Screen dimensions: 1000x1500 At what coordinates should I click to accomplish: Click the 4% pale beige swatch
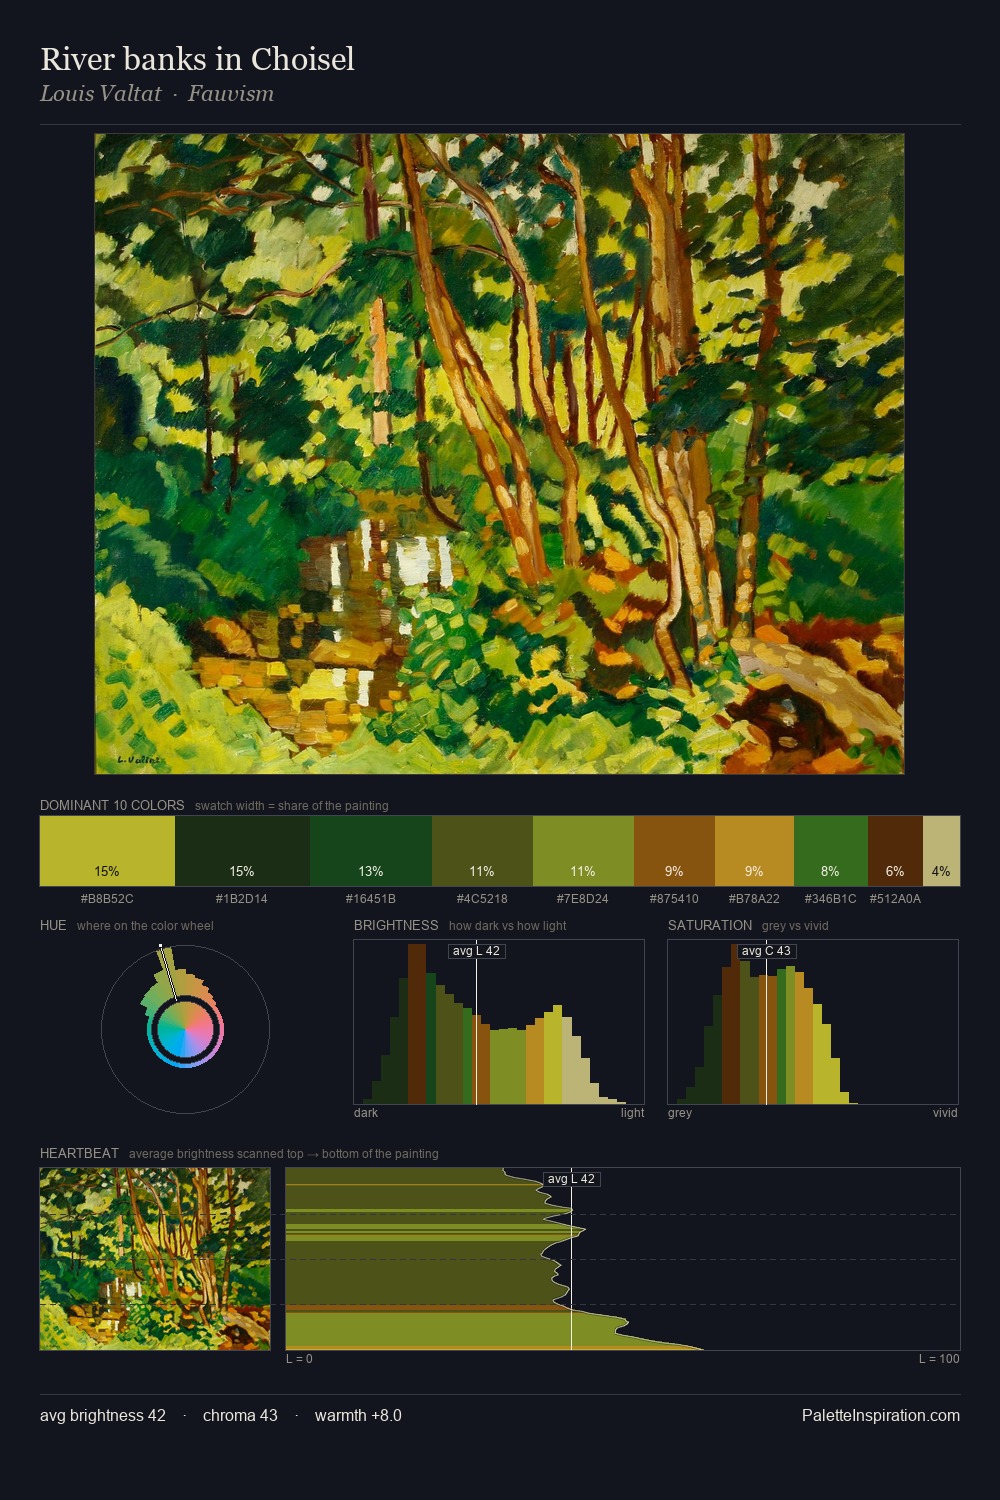(x=941, y=851)
